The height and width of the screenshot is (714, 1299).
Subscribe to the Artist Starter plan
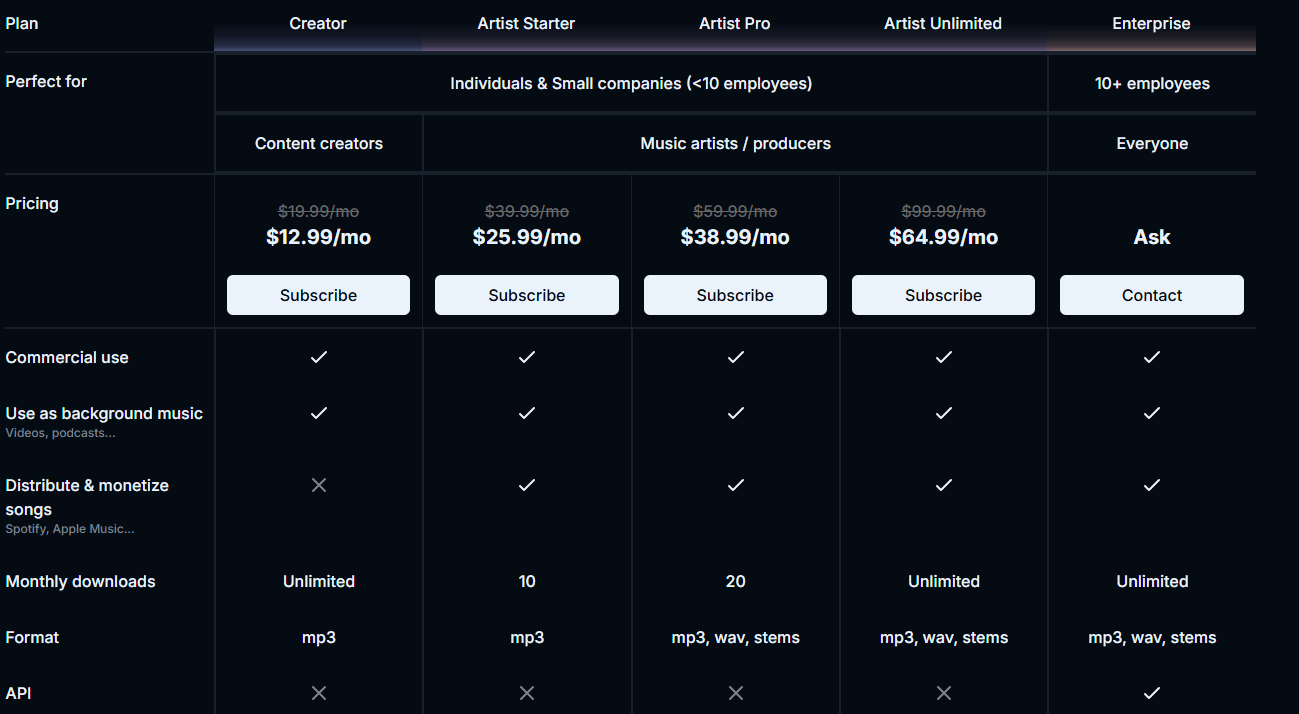[x=526, y=295]
